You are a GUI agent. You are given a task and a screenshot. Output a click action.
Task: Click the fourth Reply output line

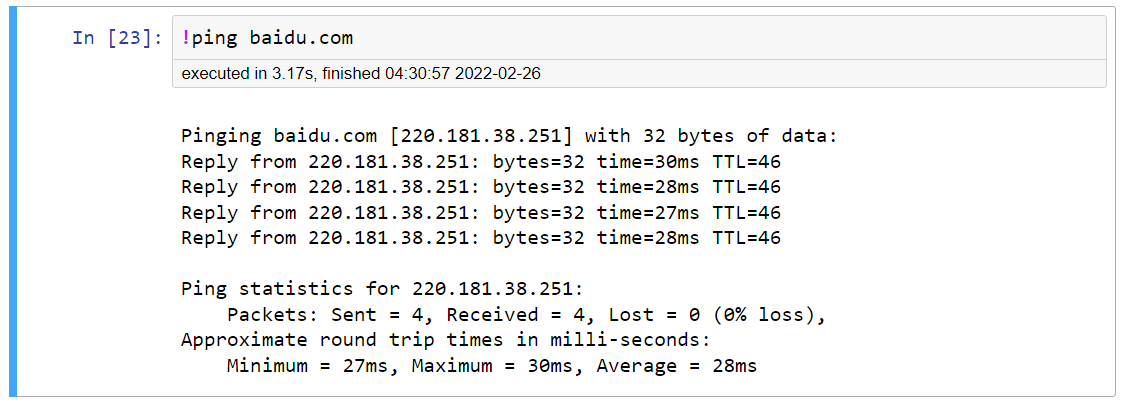(x=480, y=238)
